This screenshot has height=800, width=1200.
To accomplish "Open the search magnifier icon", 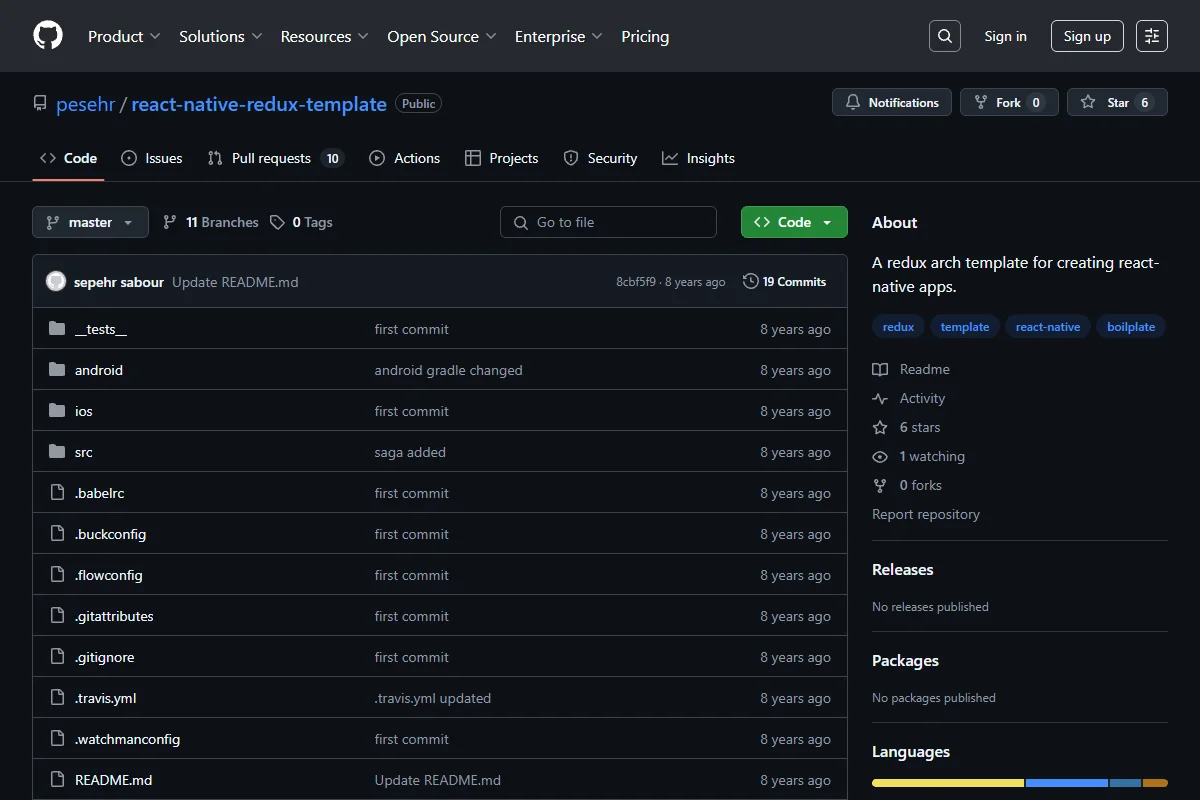I will point(944,36).
